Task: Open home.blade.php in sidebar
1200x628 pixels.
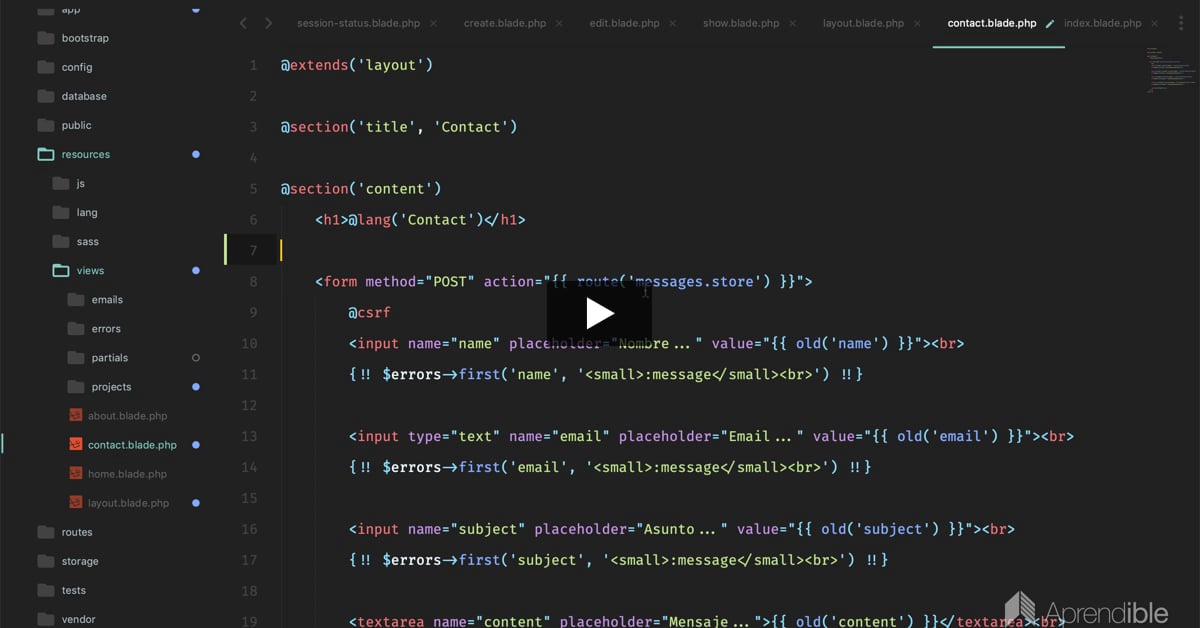Action: [x=127, y=473]
